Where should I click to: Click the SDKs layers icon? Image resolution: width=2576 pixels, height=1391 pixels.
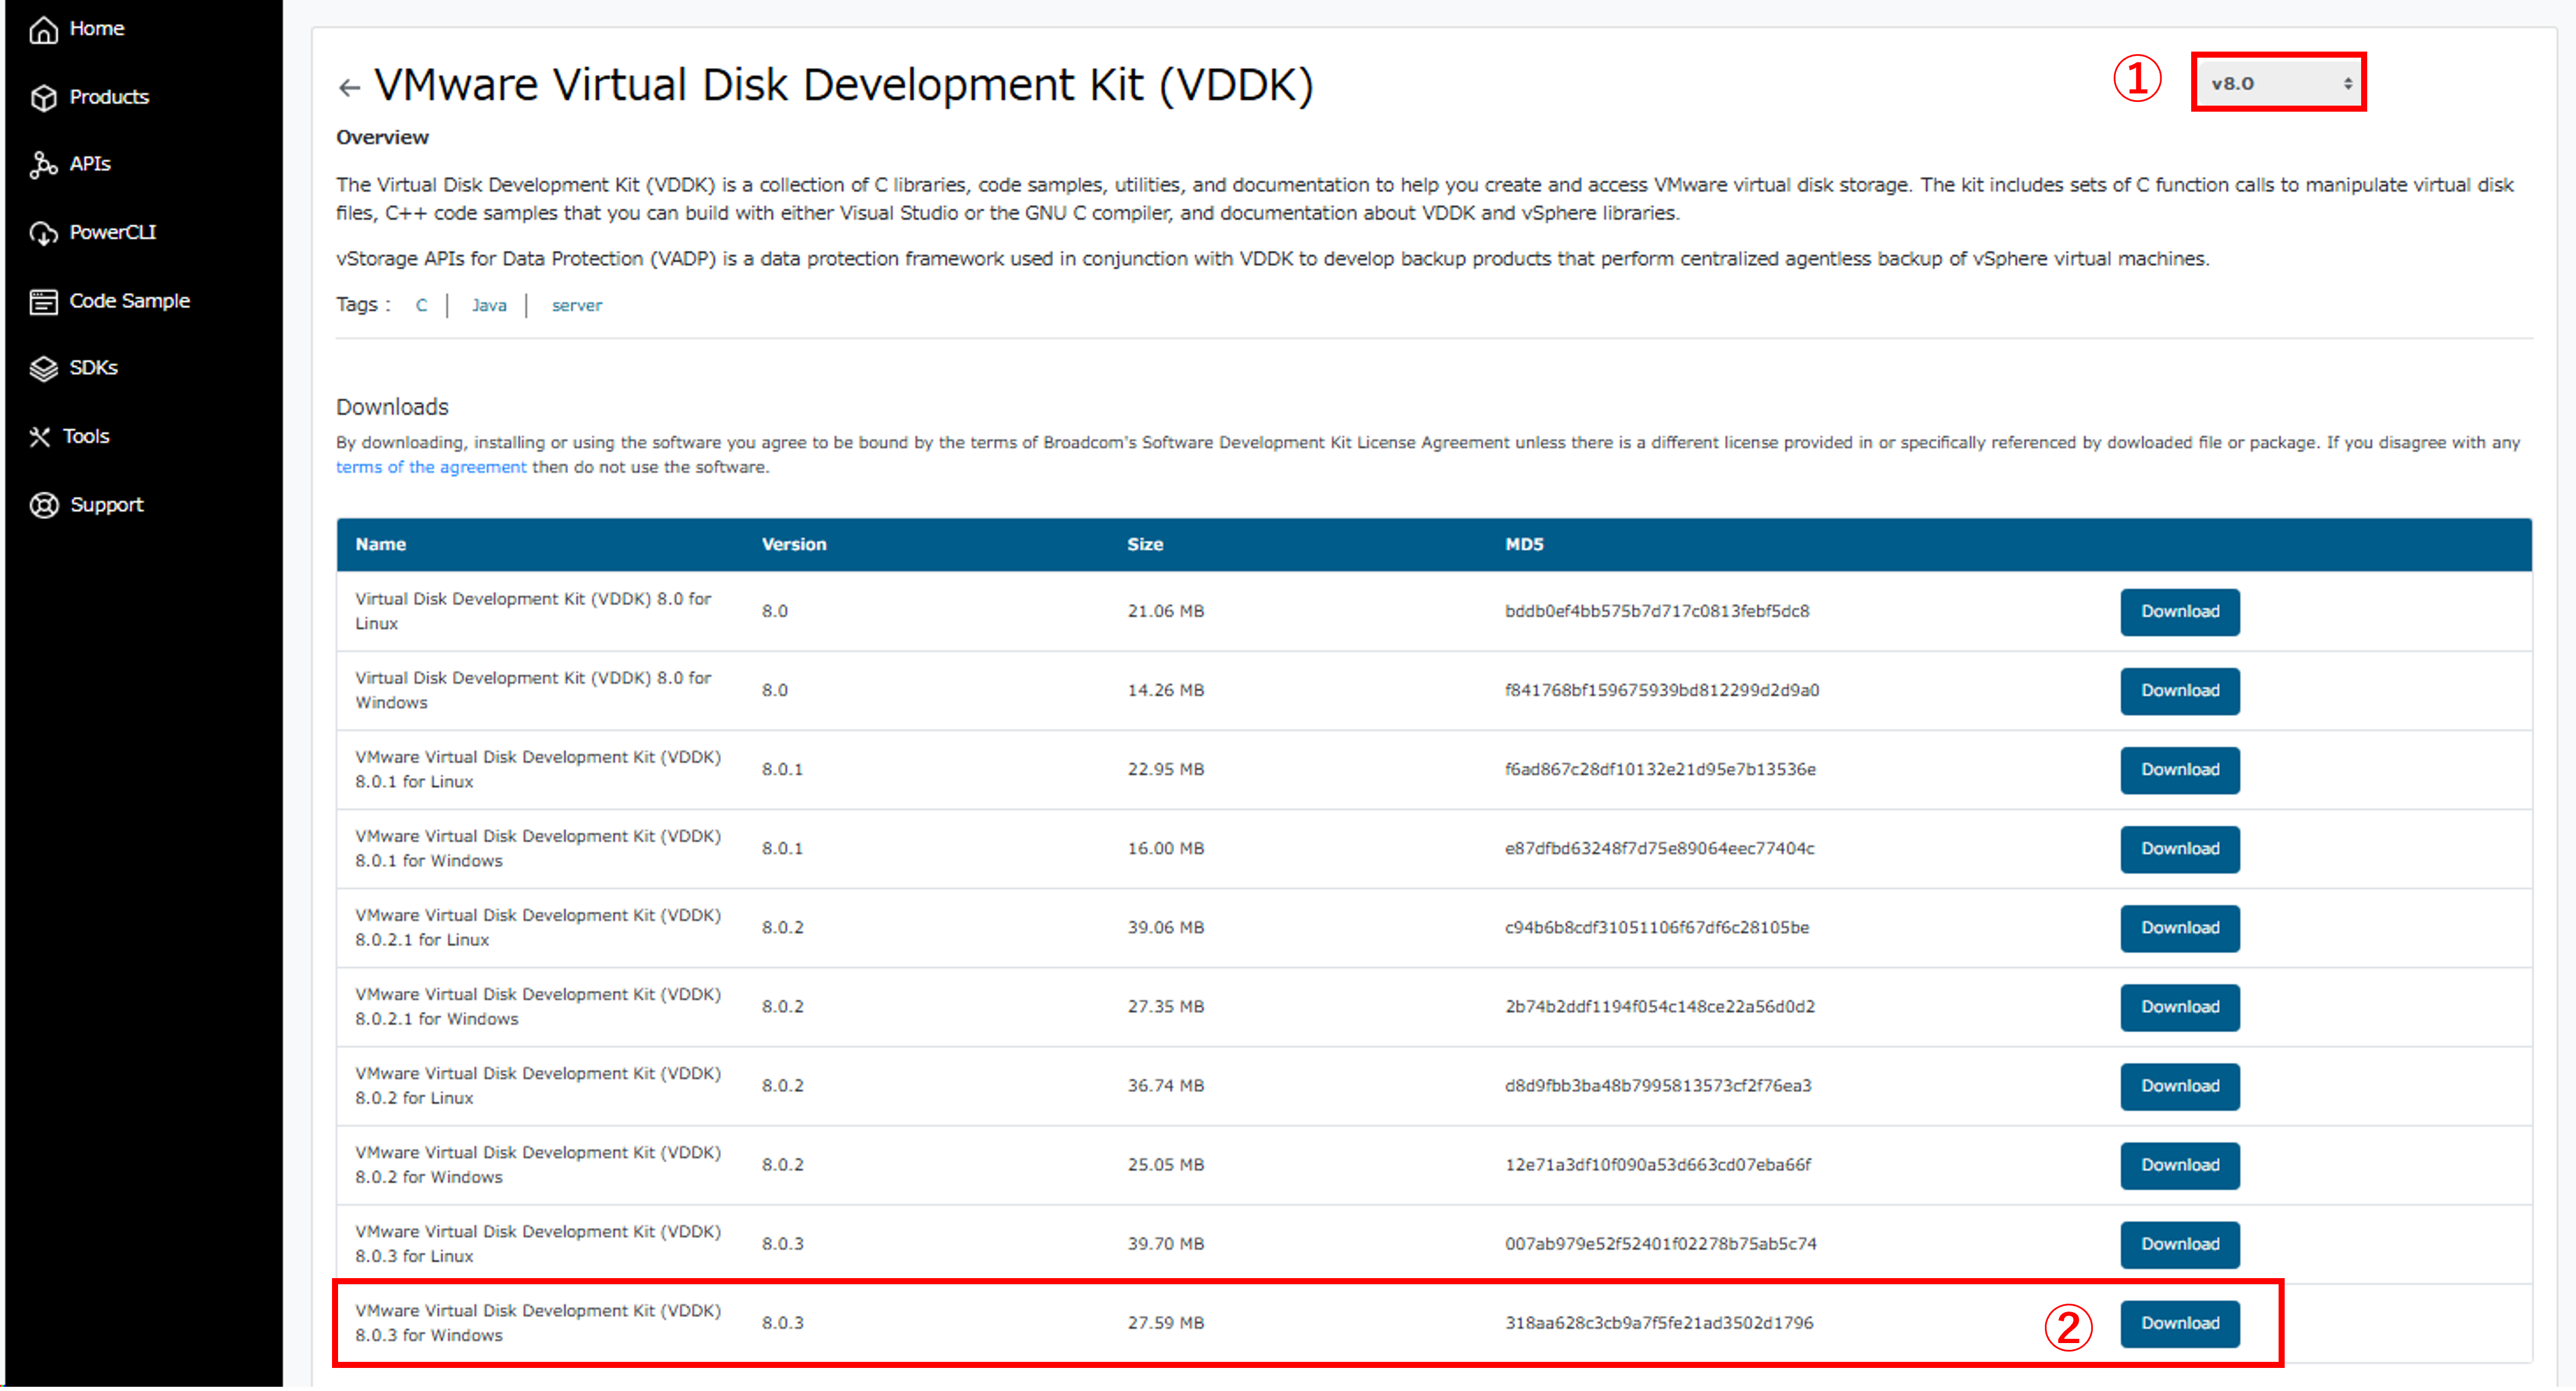[x=43, y=369]
